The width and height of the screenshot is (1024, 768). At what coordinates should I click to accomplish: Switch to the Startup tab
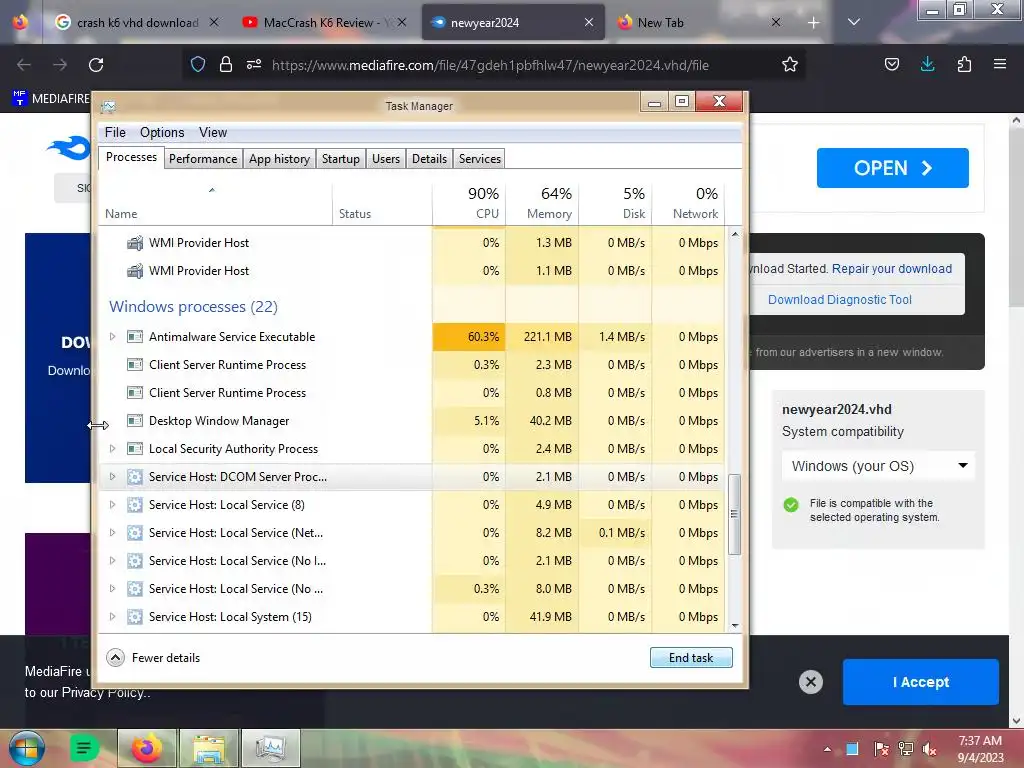click(341, 159)
